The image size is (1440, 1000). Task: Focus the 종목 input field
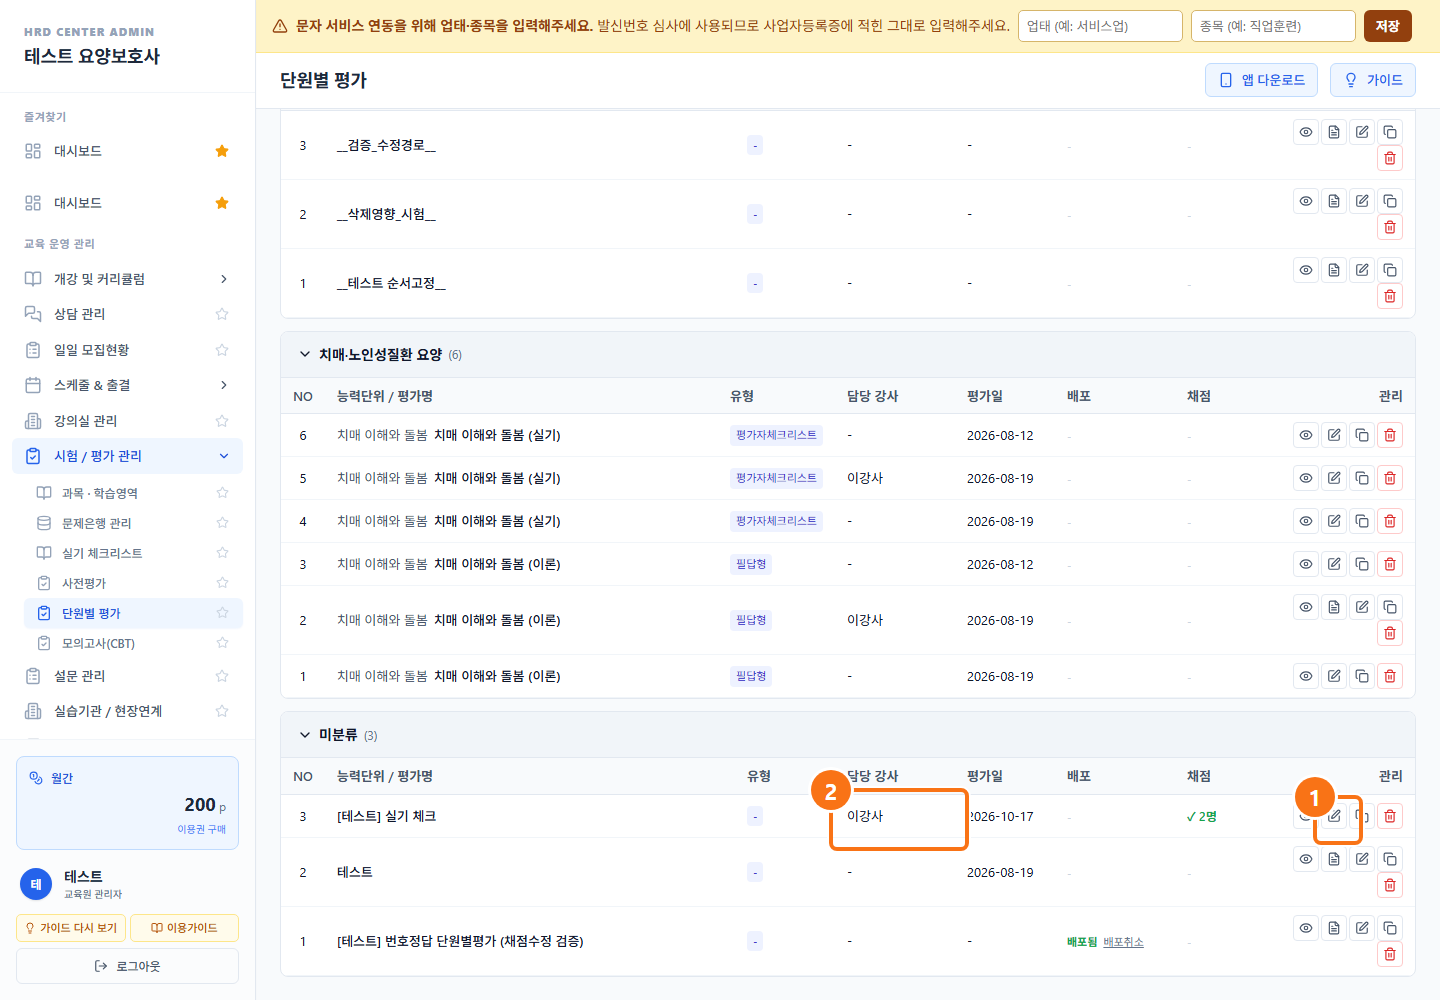pos(1273,26)
